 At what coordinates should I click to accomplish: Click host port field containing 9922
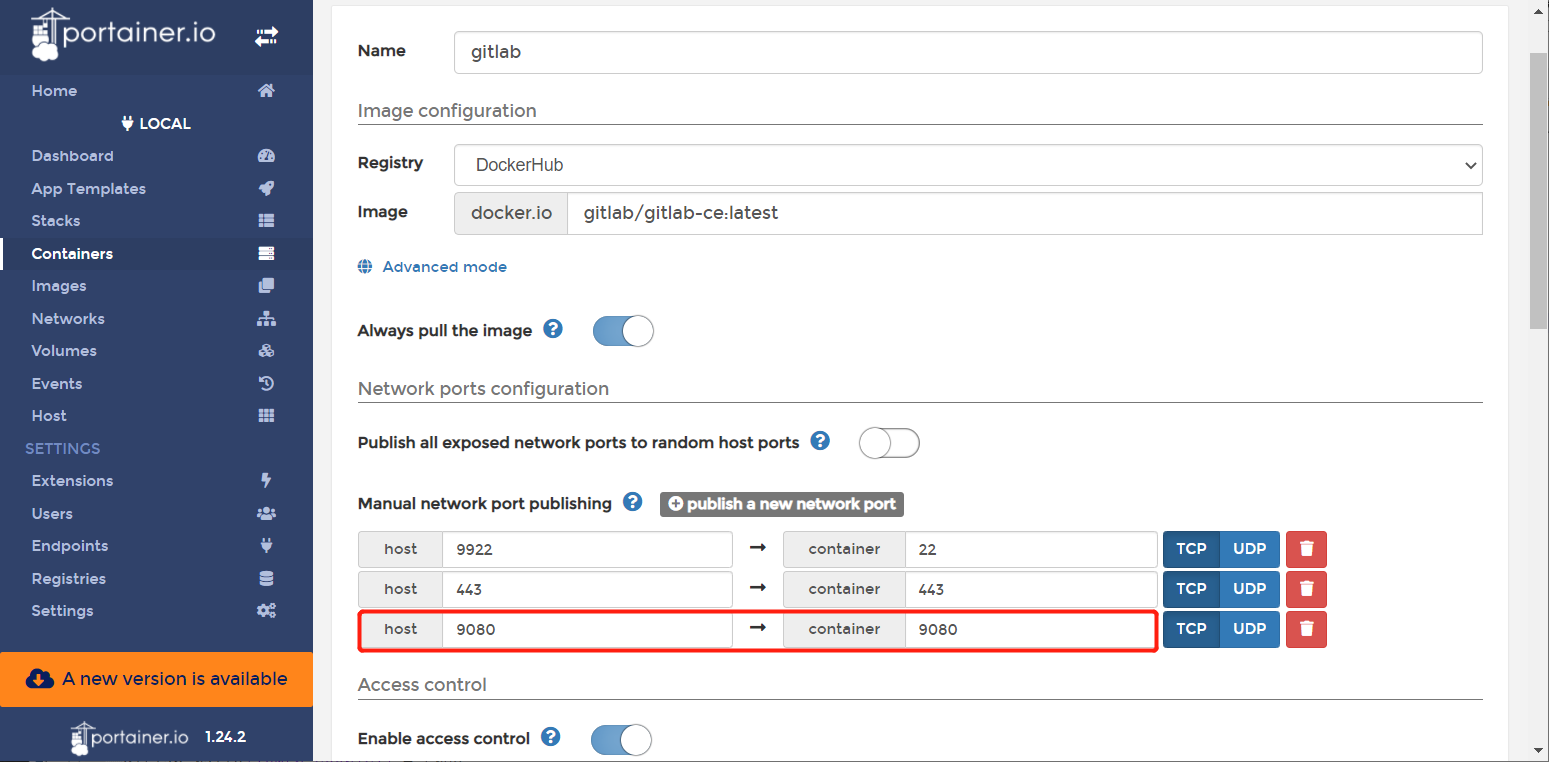tap(587, 549)
